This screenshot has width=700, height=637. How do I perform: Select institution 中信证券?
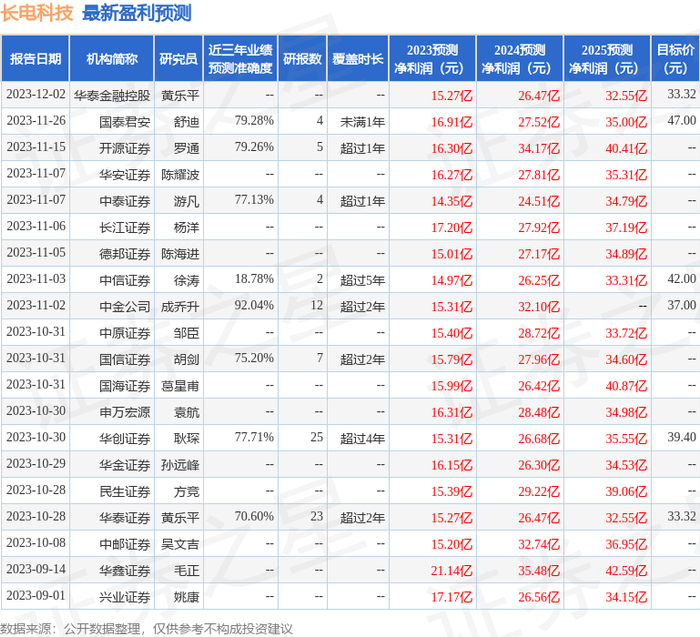click(125, 280)
